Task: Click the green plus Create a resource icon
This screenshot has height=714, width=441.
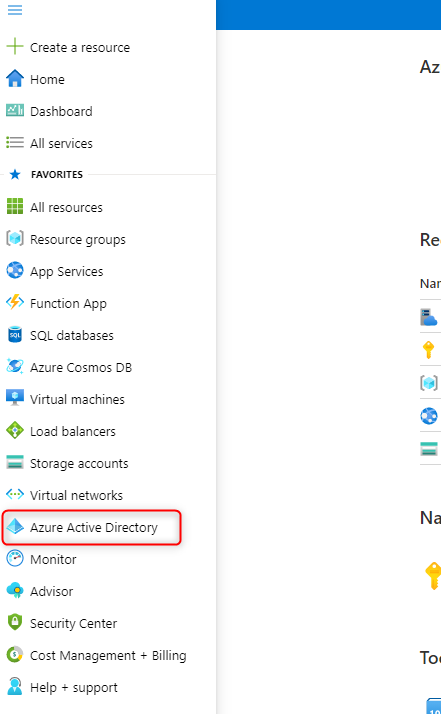Action: click(15, 46)
